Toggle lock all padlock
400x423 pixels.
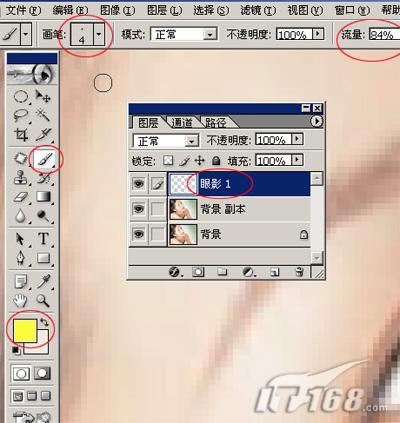point(216,161)
